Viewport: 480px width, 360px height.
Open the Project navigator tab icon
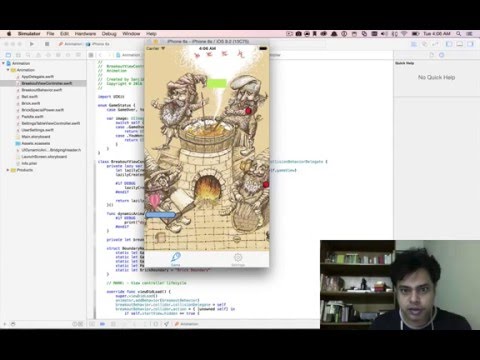[8, 55]
